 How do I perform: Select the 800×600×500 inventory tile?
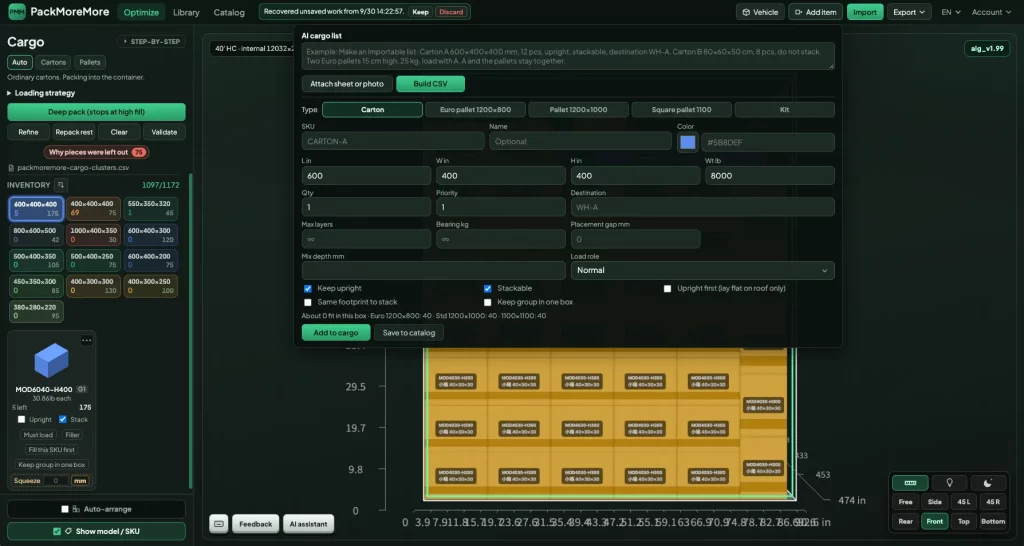(x=37, y=235)
